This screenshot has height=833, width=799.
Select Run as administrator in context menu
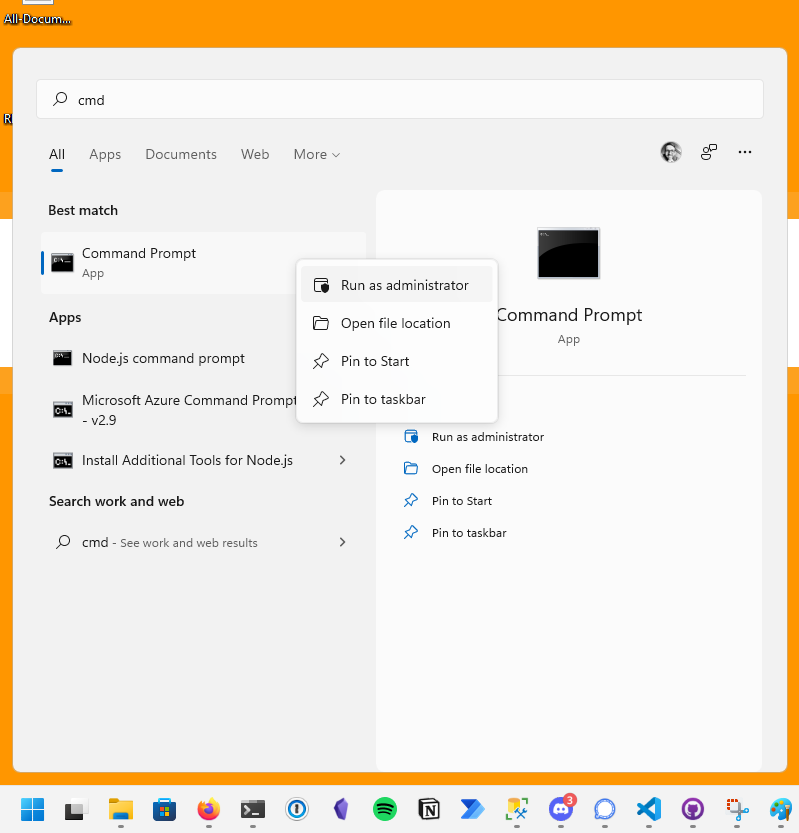coord(404,285)
